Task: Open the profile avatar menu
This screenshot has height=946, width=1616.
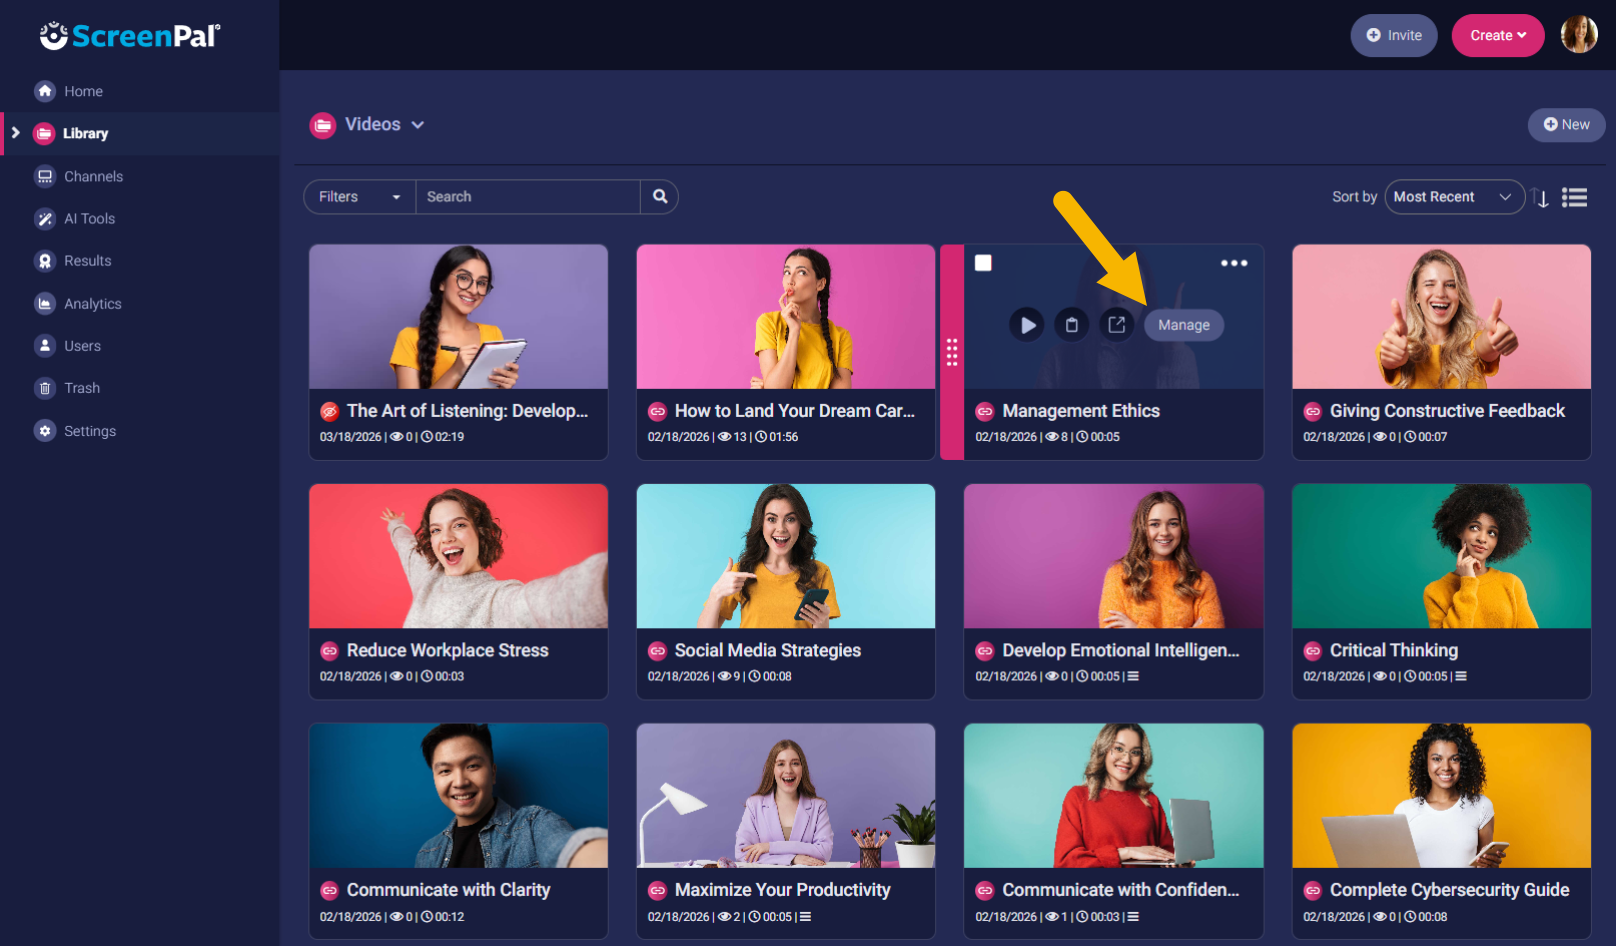Action: 1578,34
